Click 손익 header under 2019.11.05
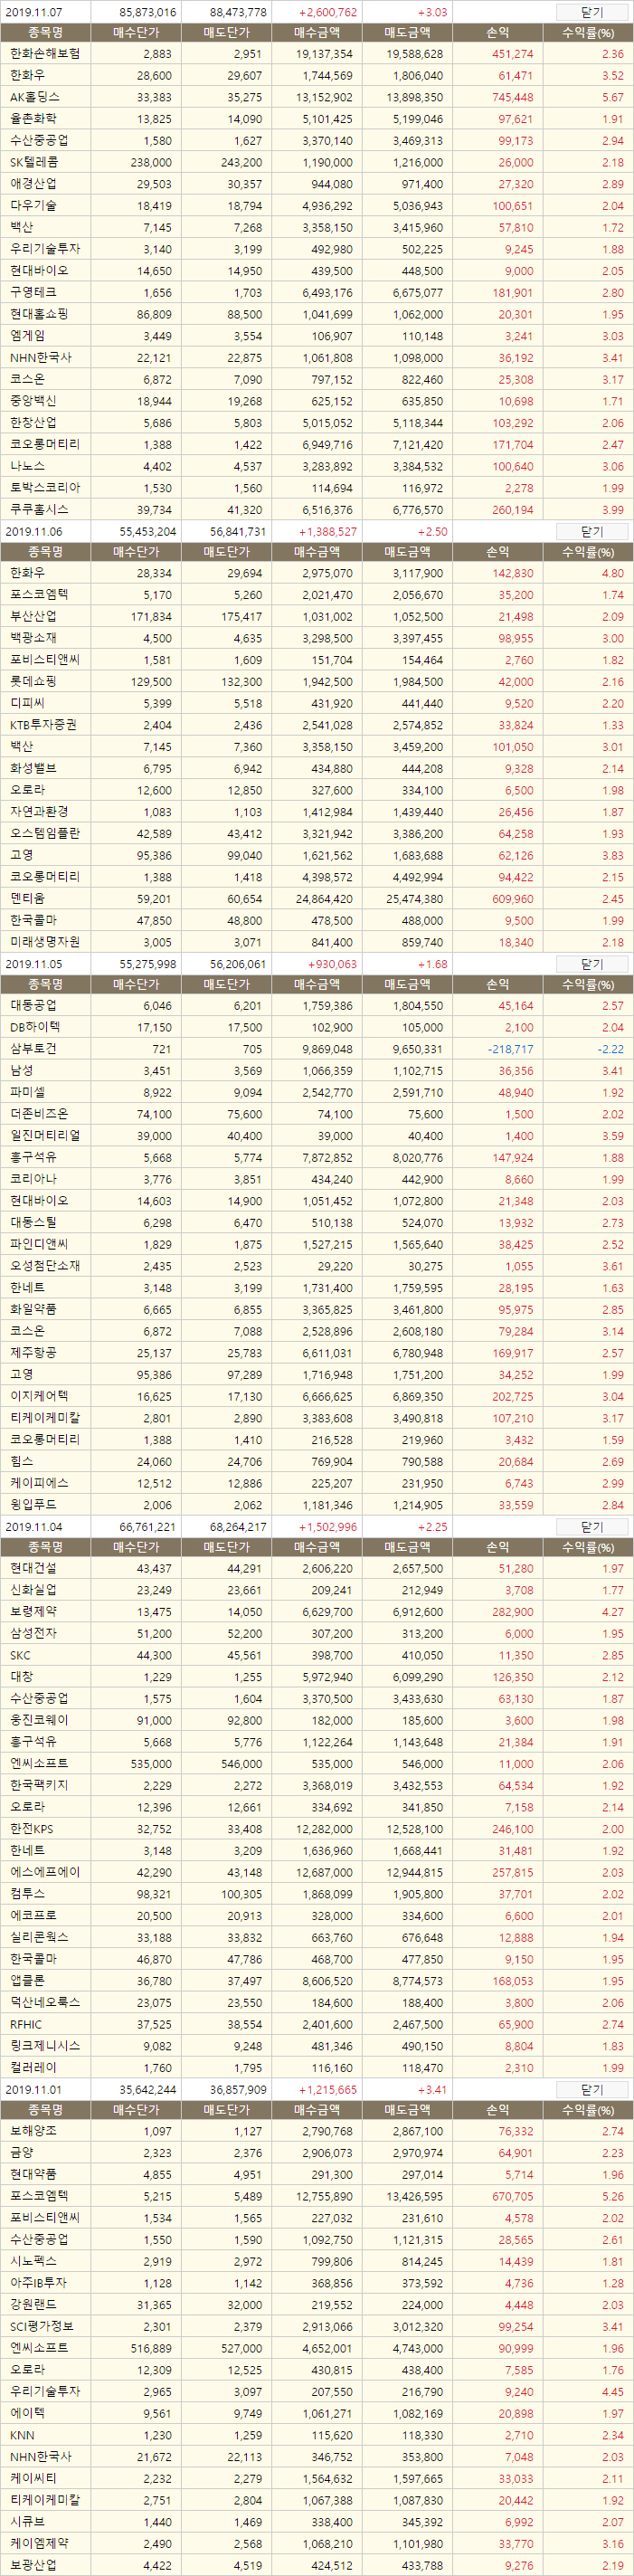634x2576 pixels. tap(497, 984)
